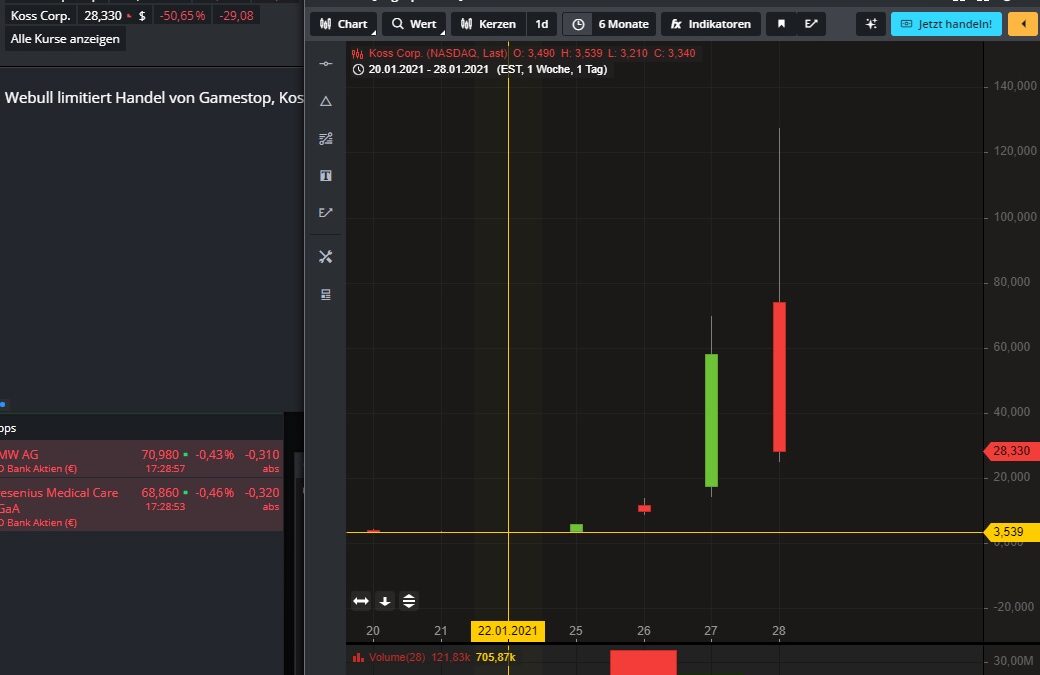Select the triangle shape drawing tool
The image size is (1040, 675).
(325, 101)
